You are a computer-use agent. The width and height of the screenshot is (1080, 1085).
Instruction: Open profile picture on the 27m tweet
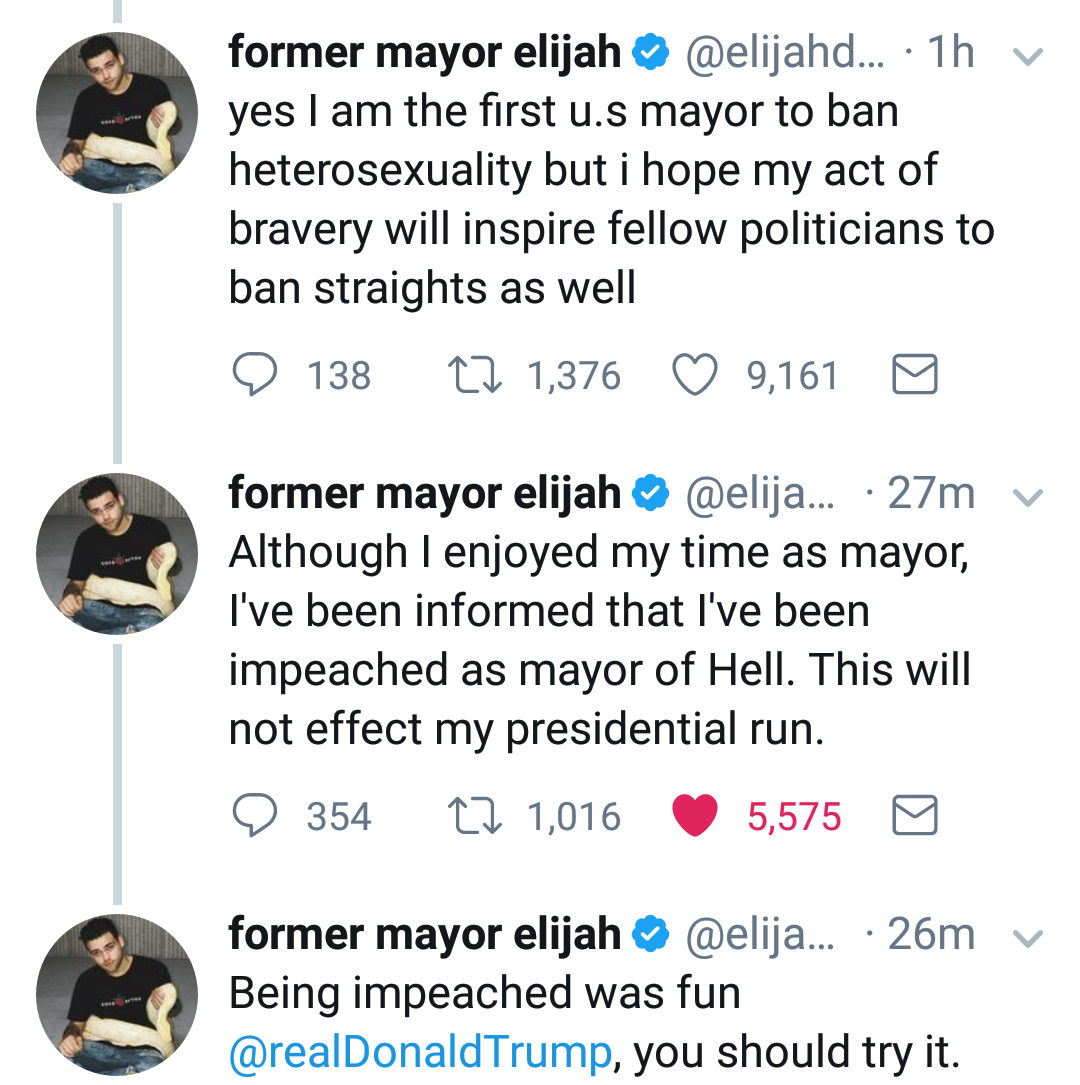(x=117, y=554)
